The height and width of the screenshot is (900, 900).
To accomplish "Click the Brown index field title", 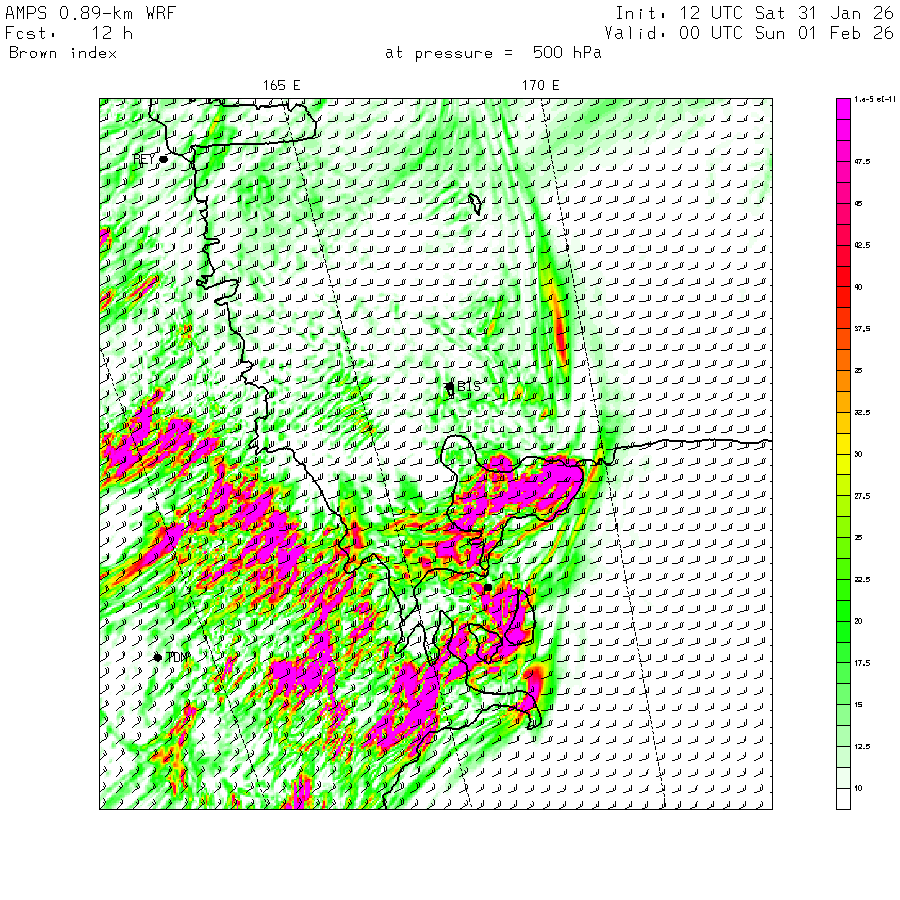I will 63,53.
